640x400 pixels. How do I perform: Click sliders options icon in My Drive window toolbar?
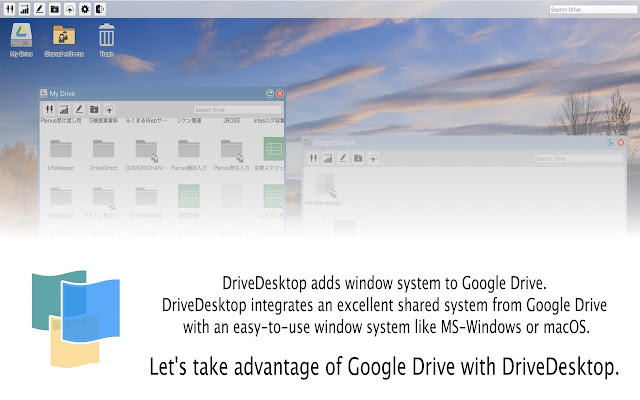pyautogui.click(x=49, y=109)
